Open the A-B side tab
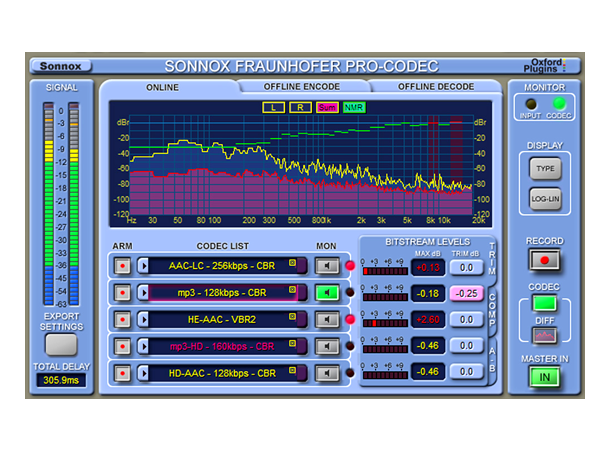Viewport: 610px width, 450px height. (492, 359)
